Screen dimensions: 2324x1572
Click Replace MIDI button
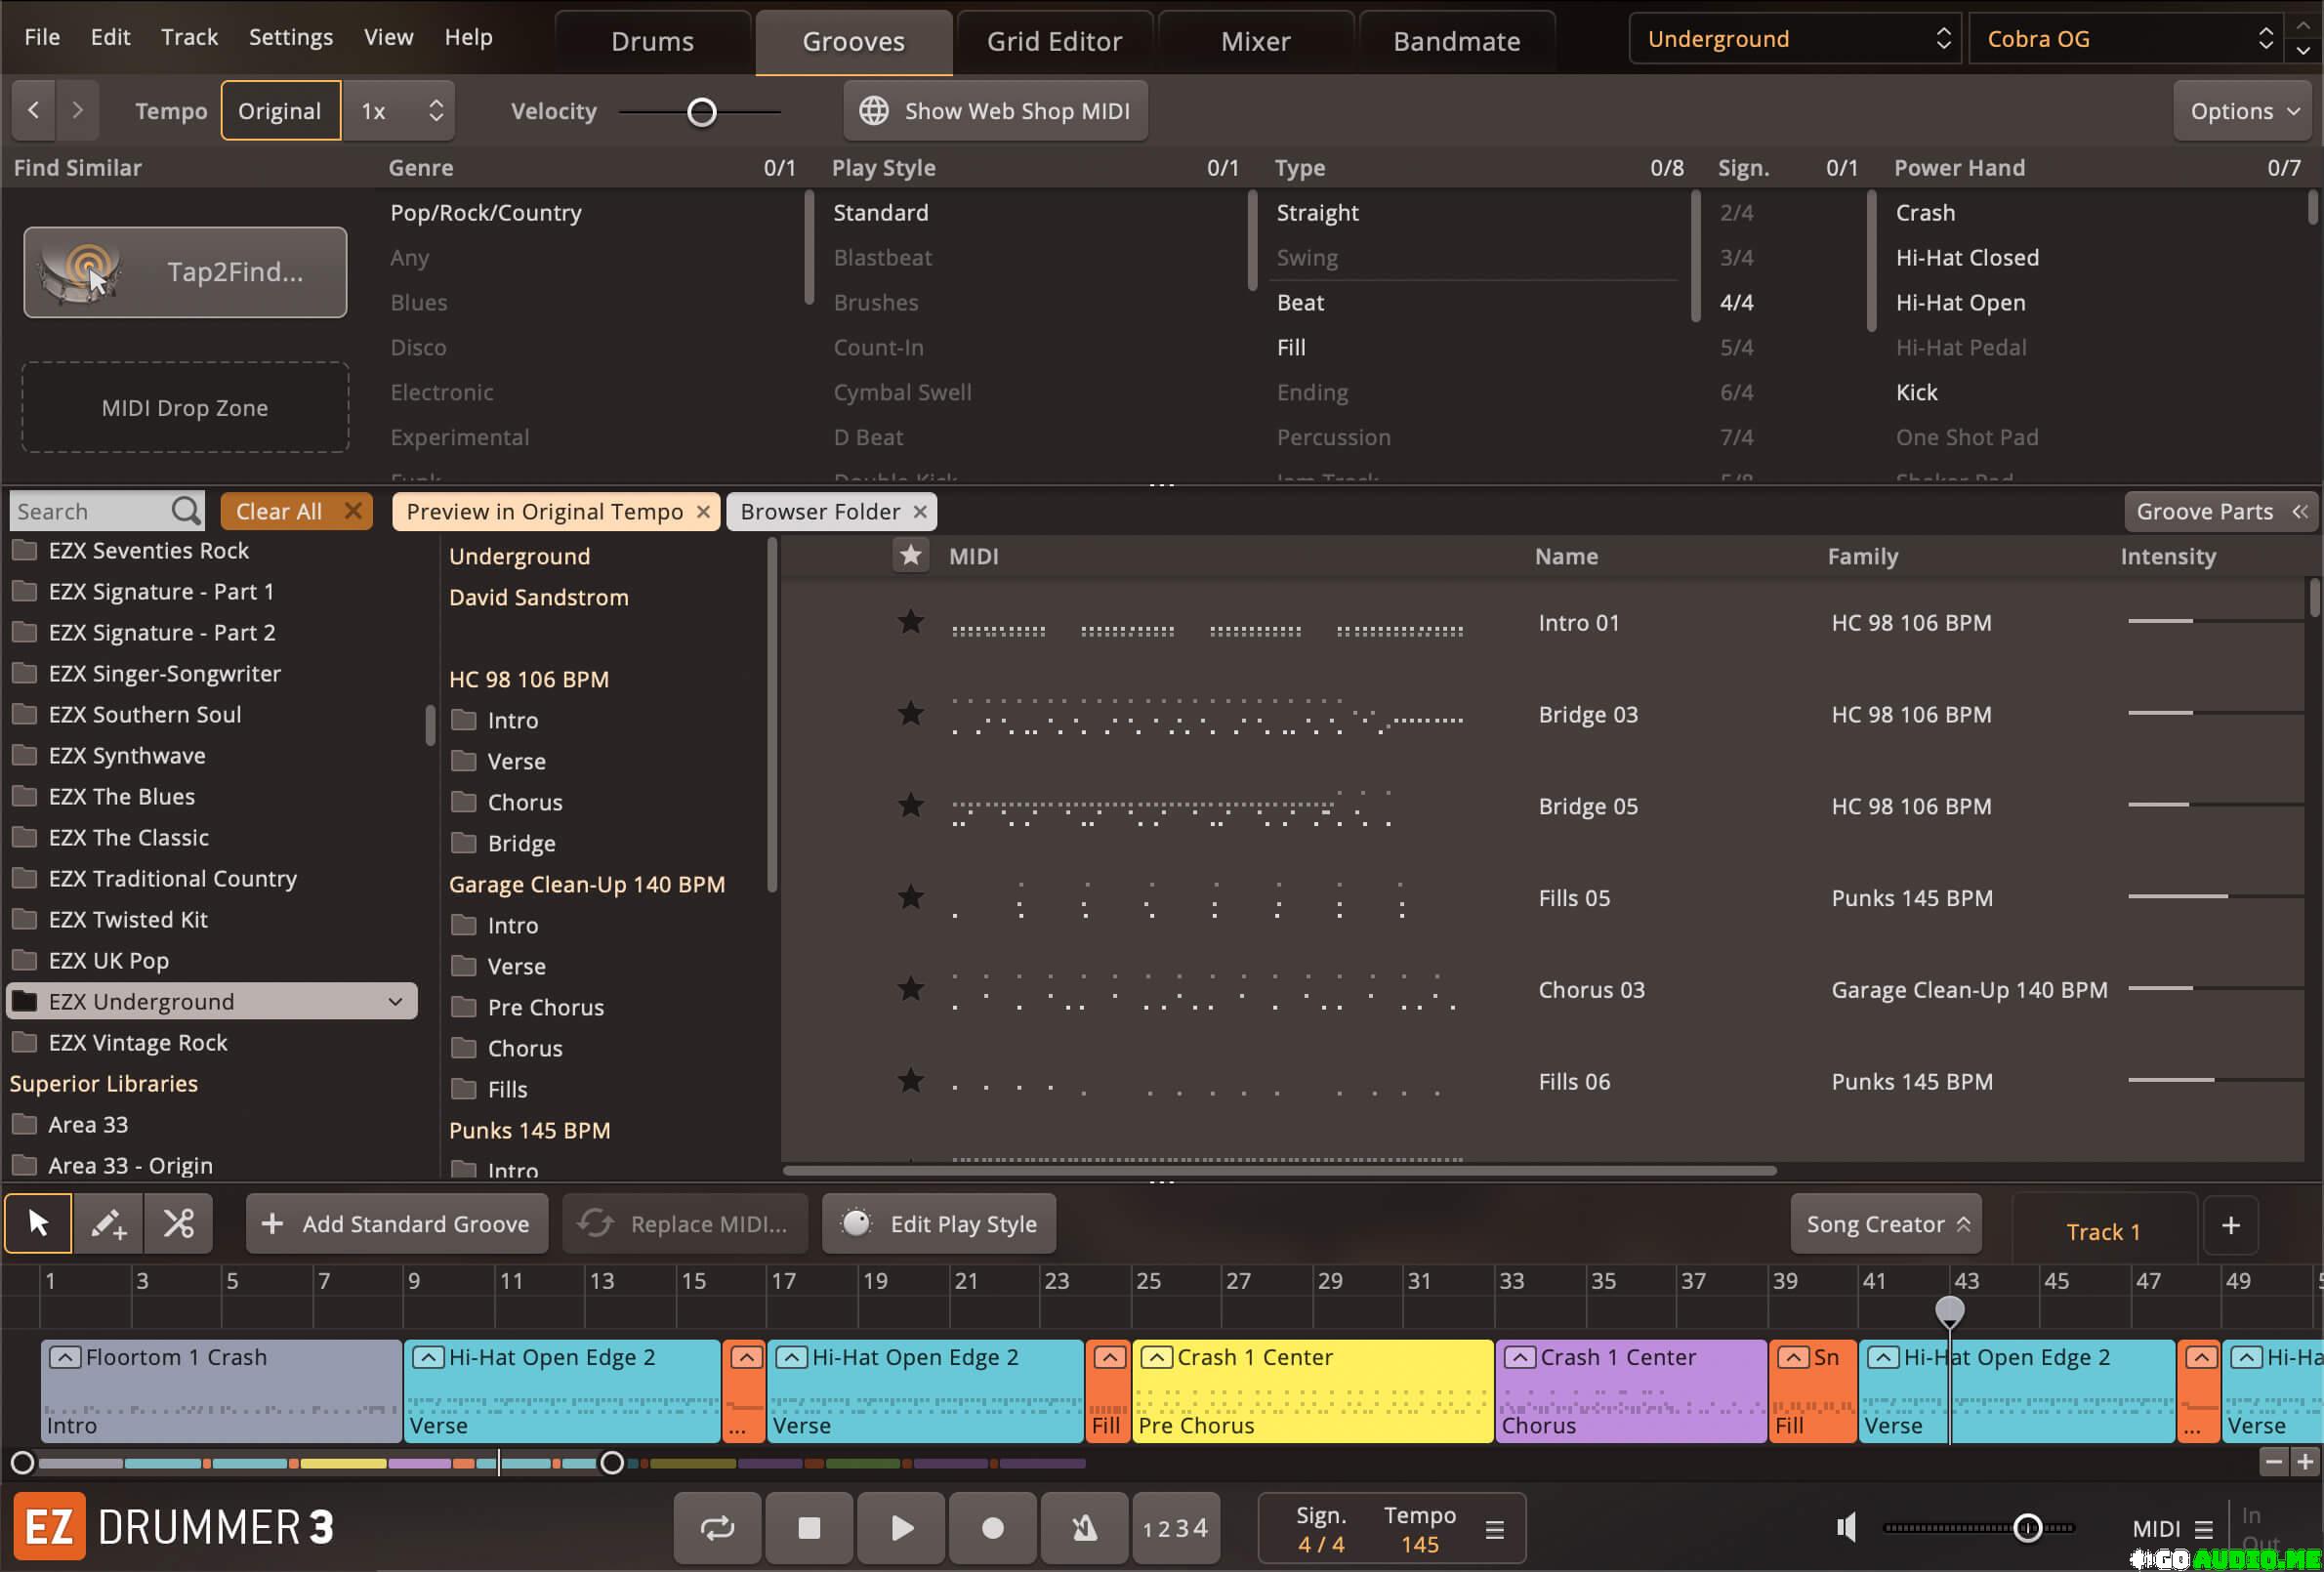[685, 1224]
